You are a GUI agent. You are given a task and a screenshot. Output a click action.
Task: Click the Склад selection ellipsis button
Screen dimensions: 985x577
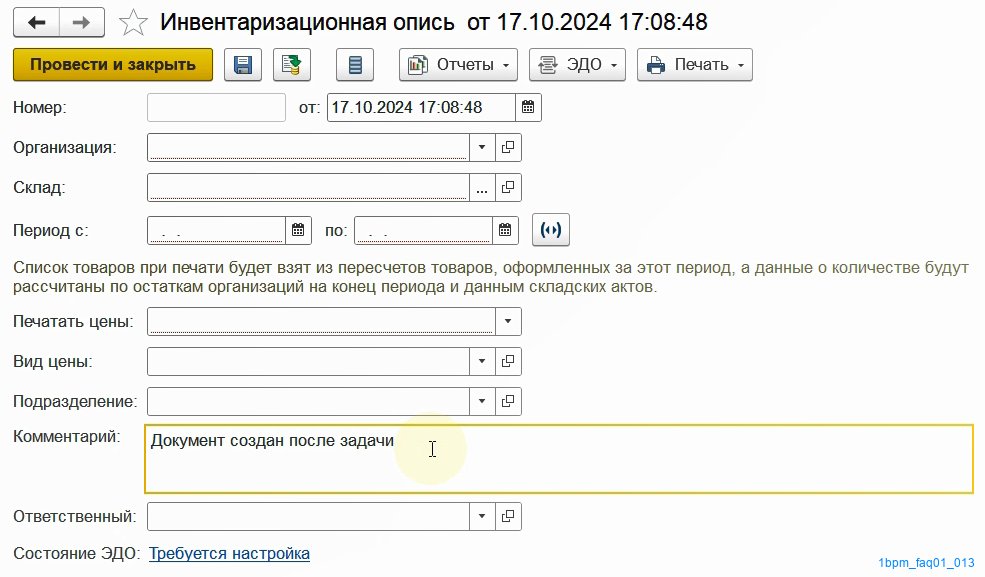point(482,188)
